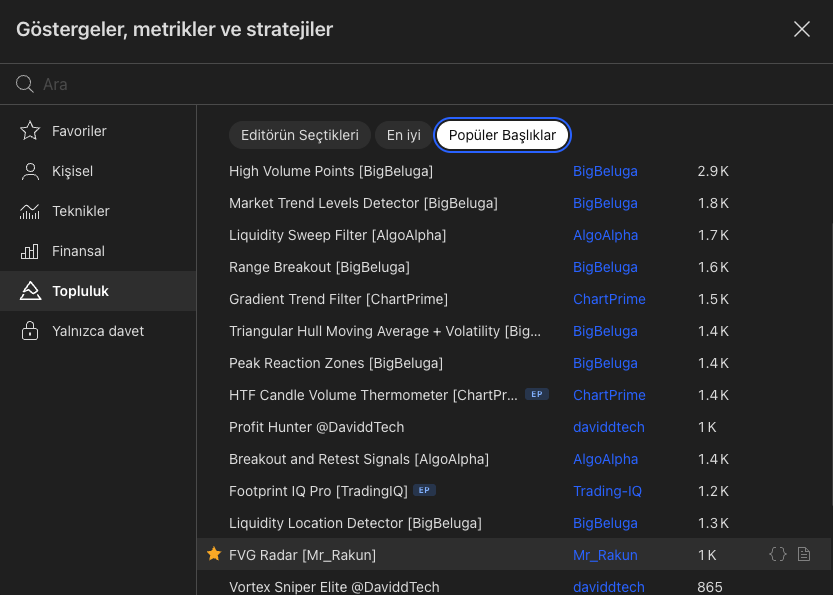Click the 1.7K count on Liquidity Sweep Filter
Image resolution: width=833 pixels, height=595 pixels.
point(713,235)
